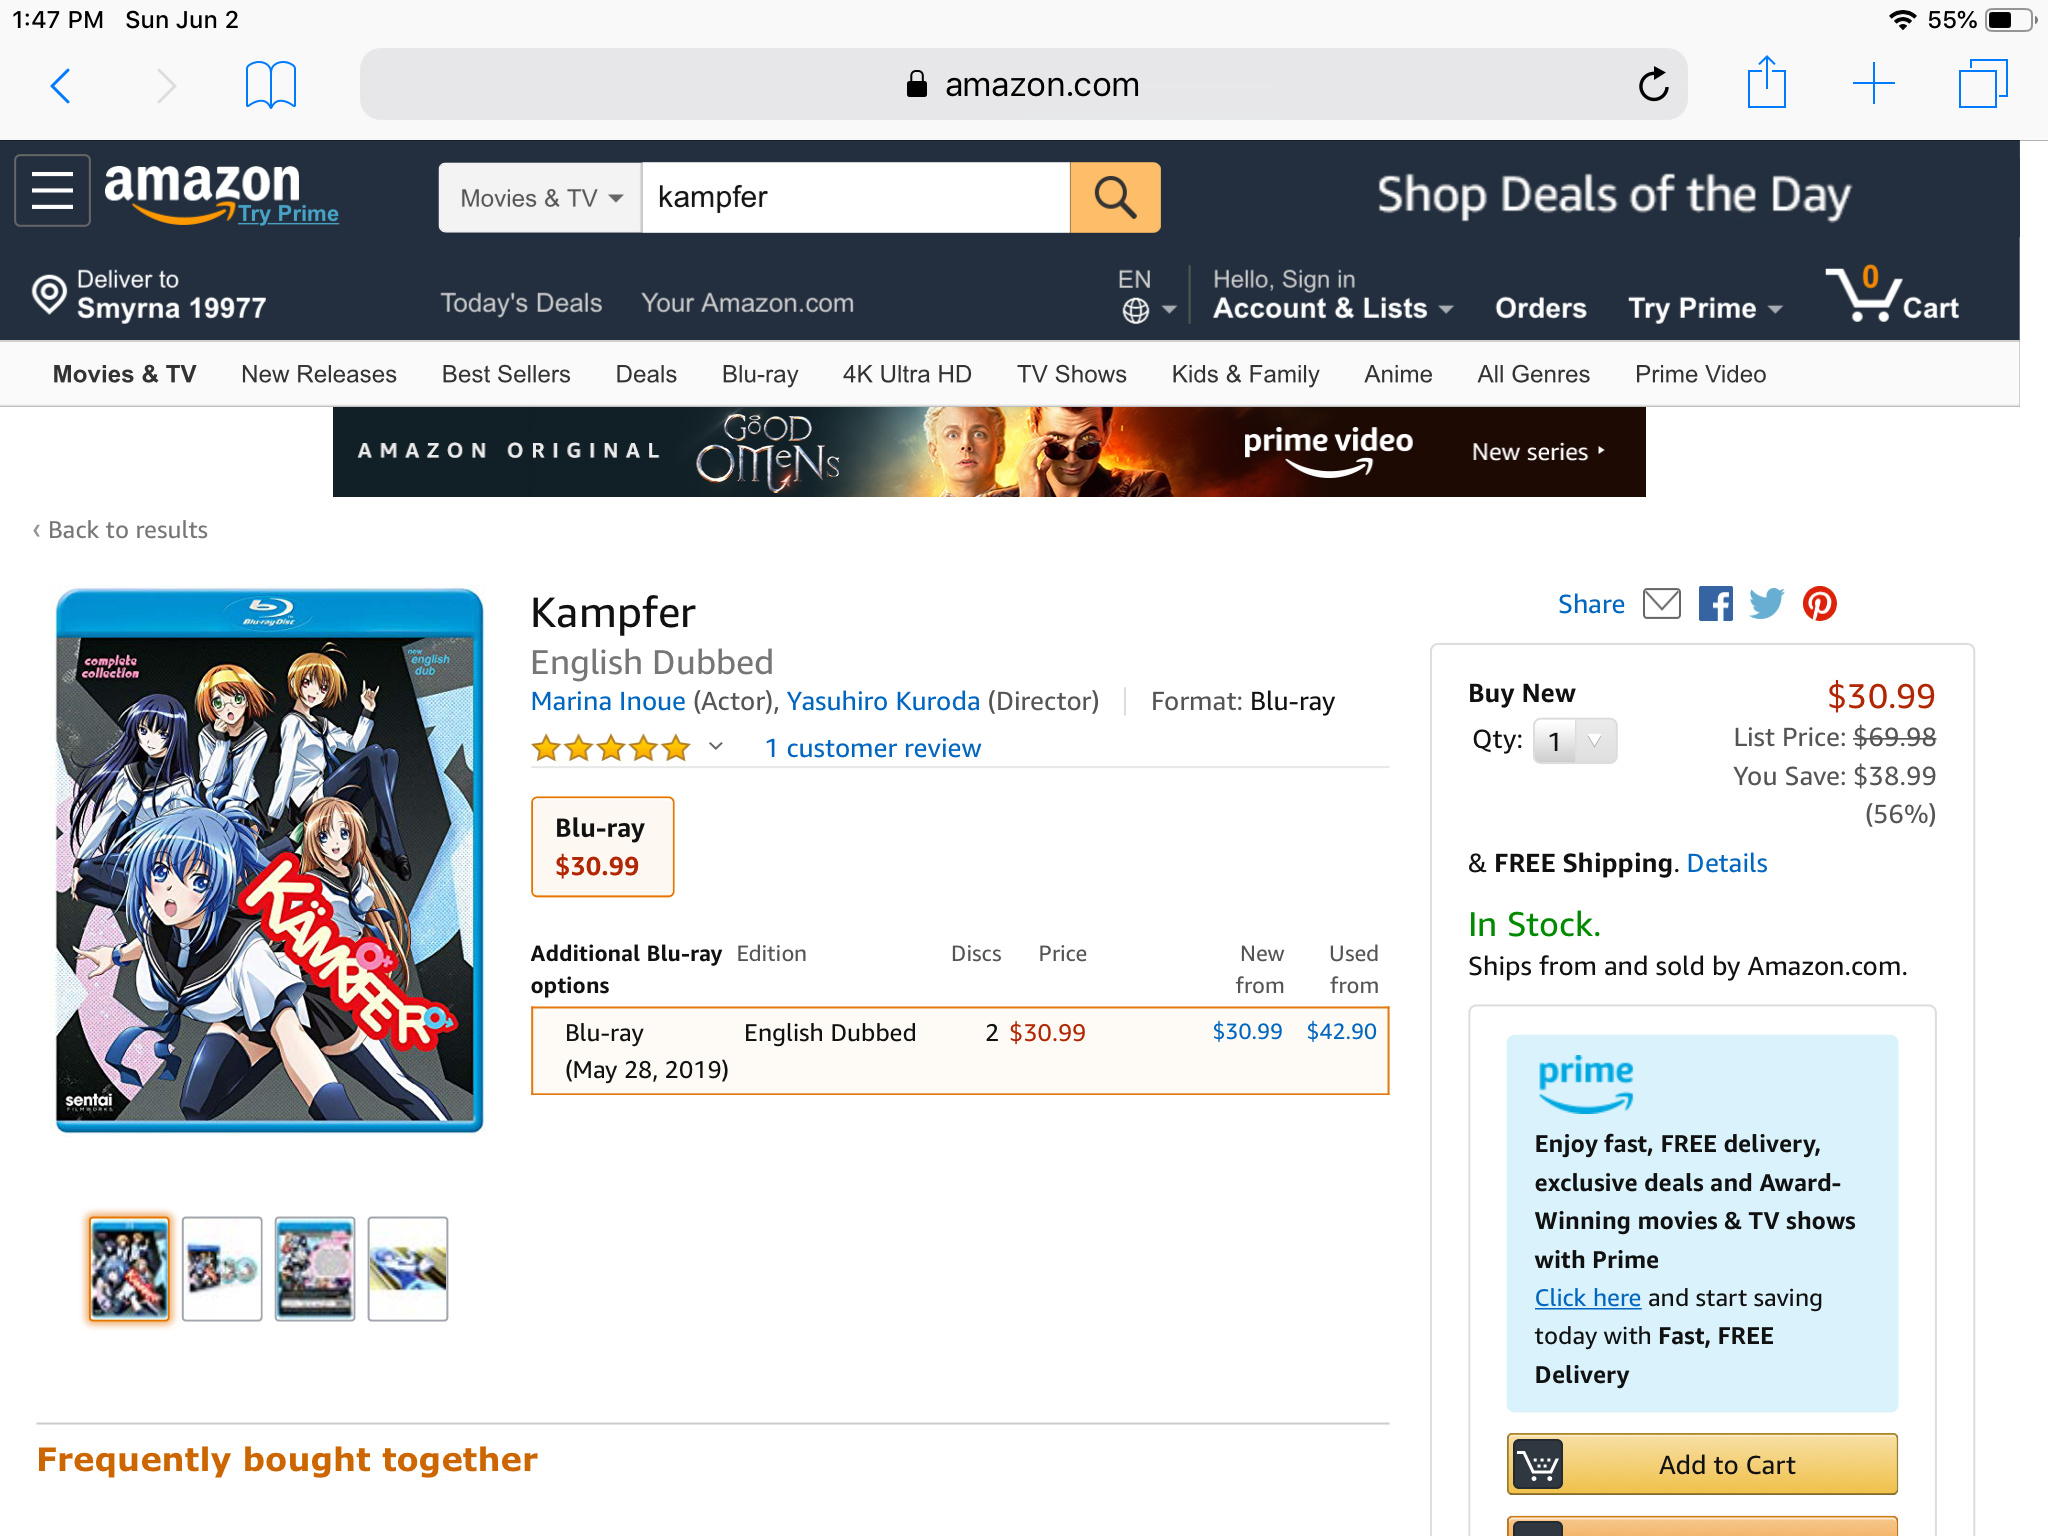Click the orange search magnifier button
Viewport: 2048px width, 1536px height.
[1114, 197]
